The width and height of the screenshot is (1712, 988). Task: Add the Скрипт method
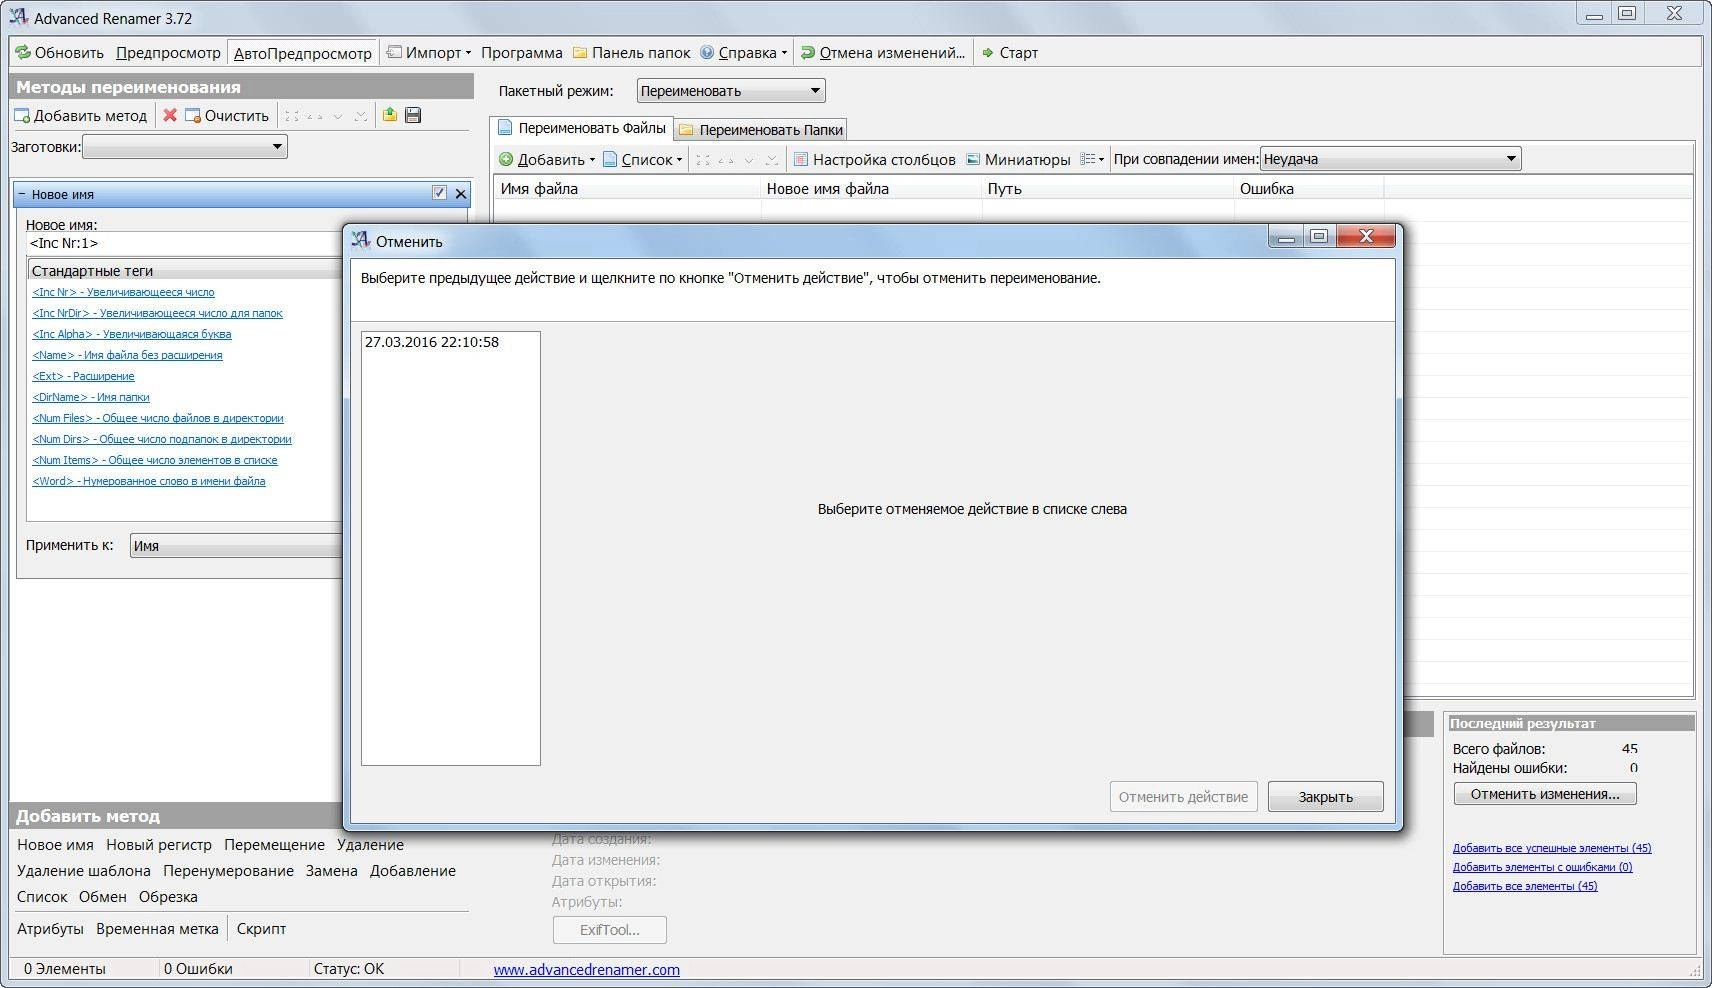click(261, 929)
